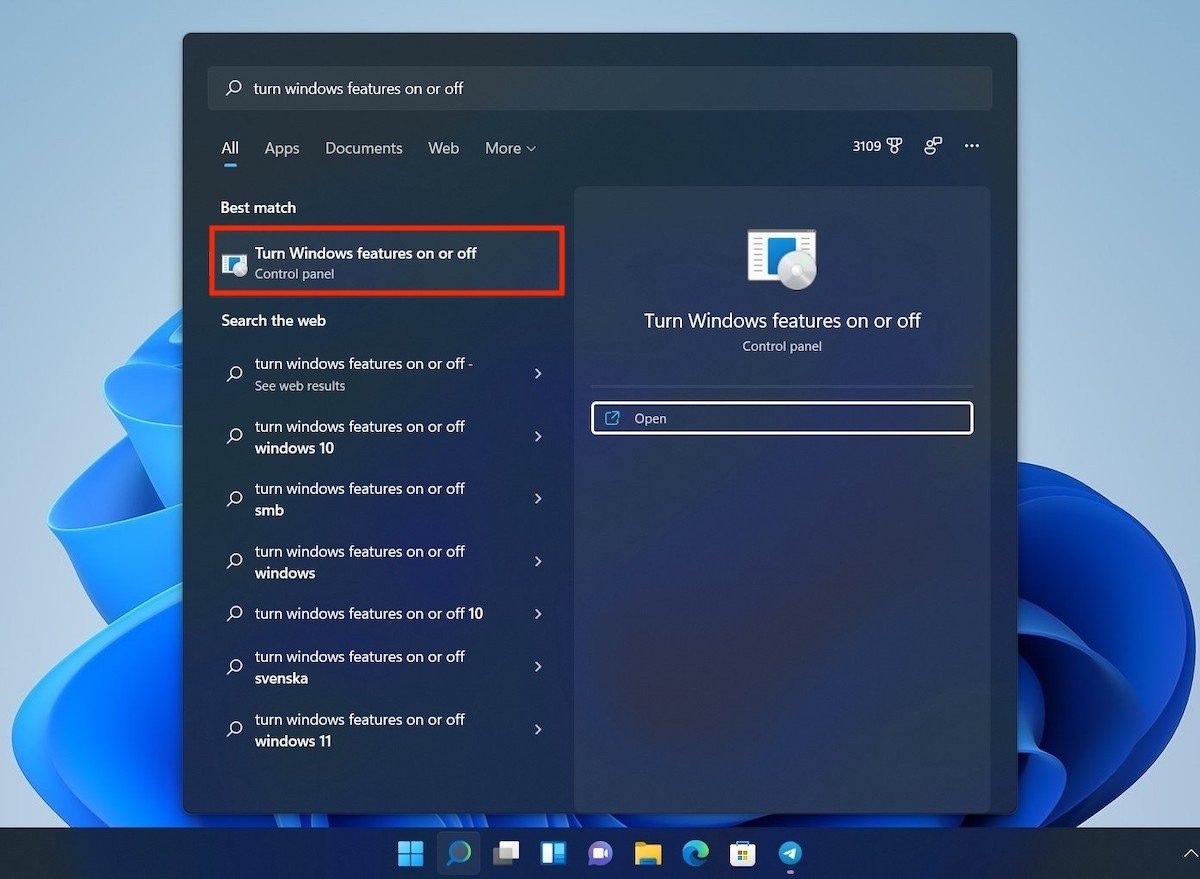Click magnifier beside 'See web results' suggestion
Screen dimensions: 1200x879
(235, 373)
